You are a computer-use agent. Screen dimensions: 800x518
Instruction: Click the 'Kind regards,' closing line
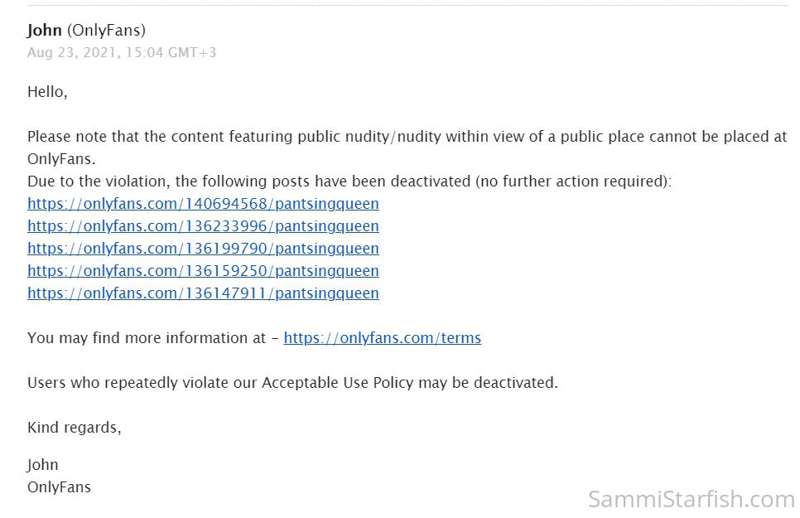tap(74, 427)
